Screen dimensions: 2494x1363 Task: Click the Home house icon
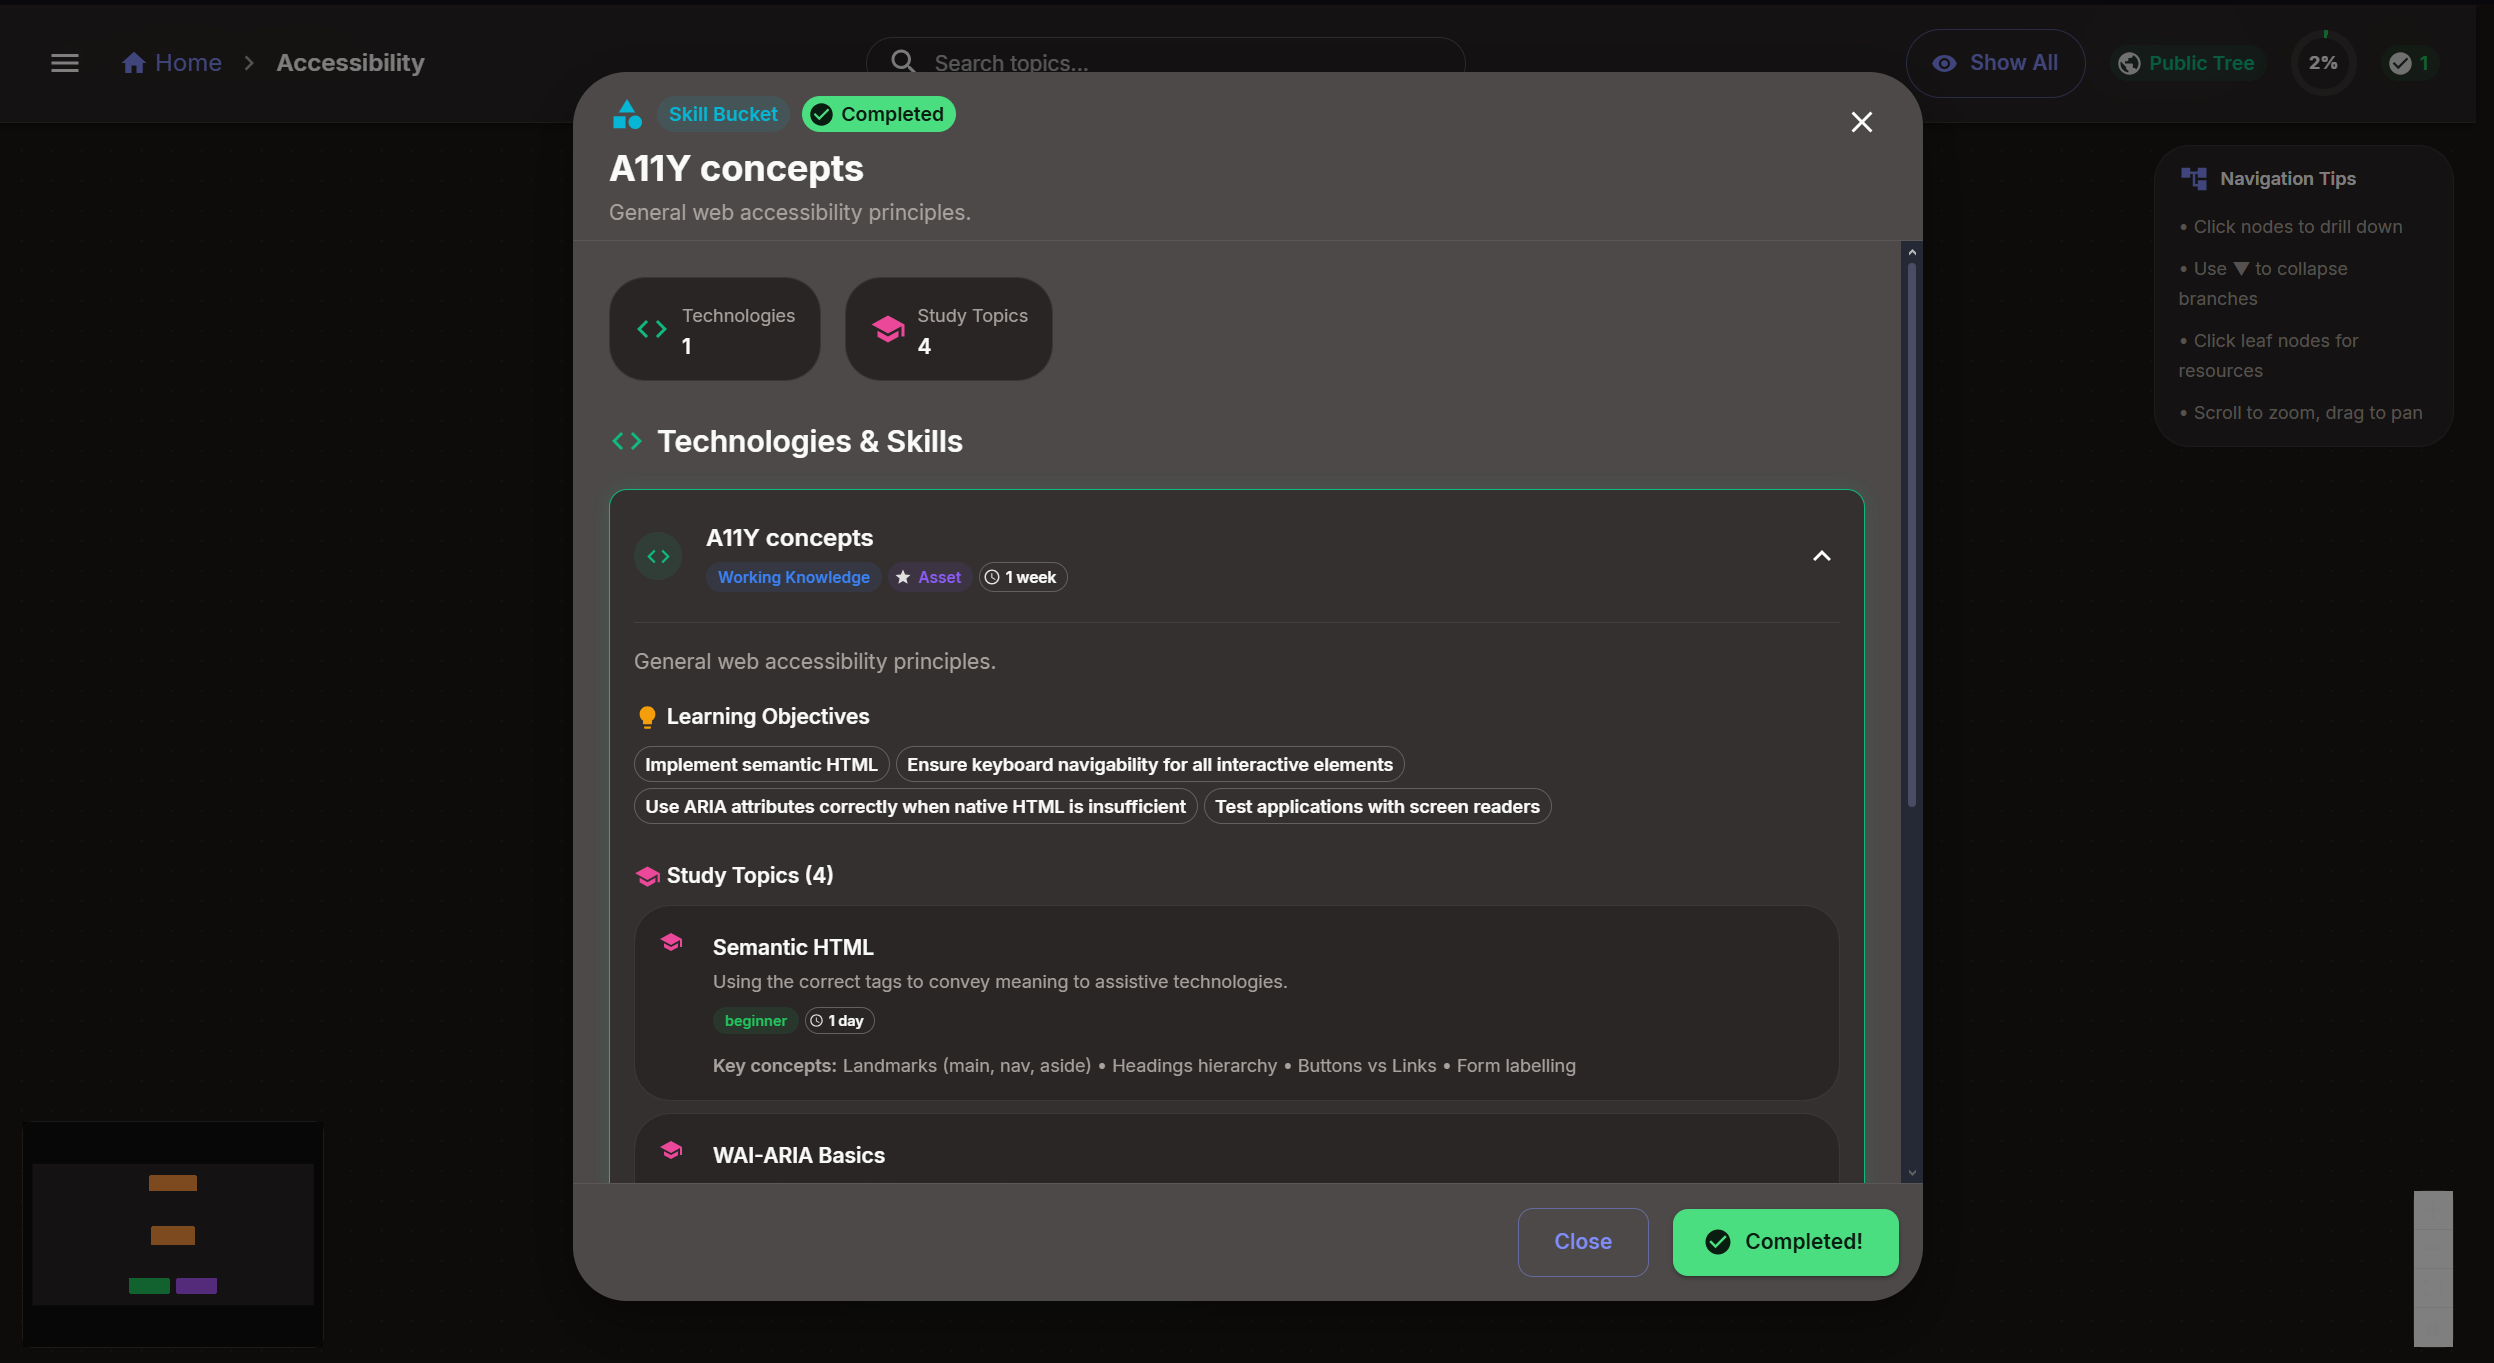[134, 63]
